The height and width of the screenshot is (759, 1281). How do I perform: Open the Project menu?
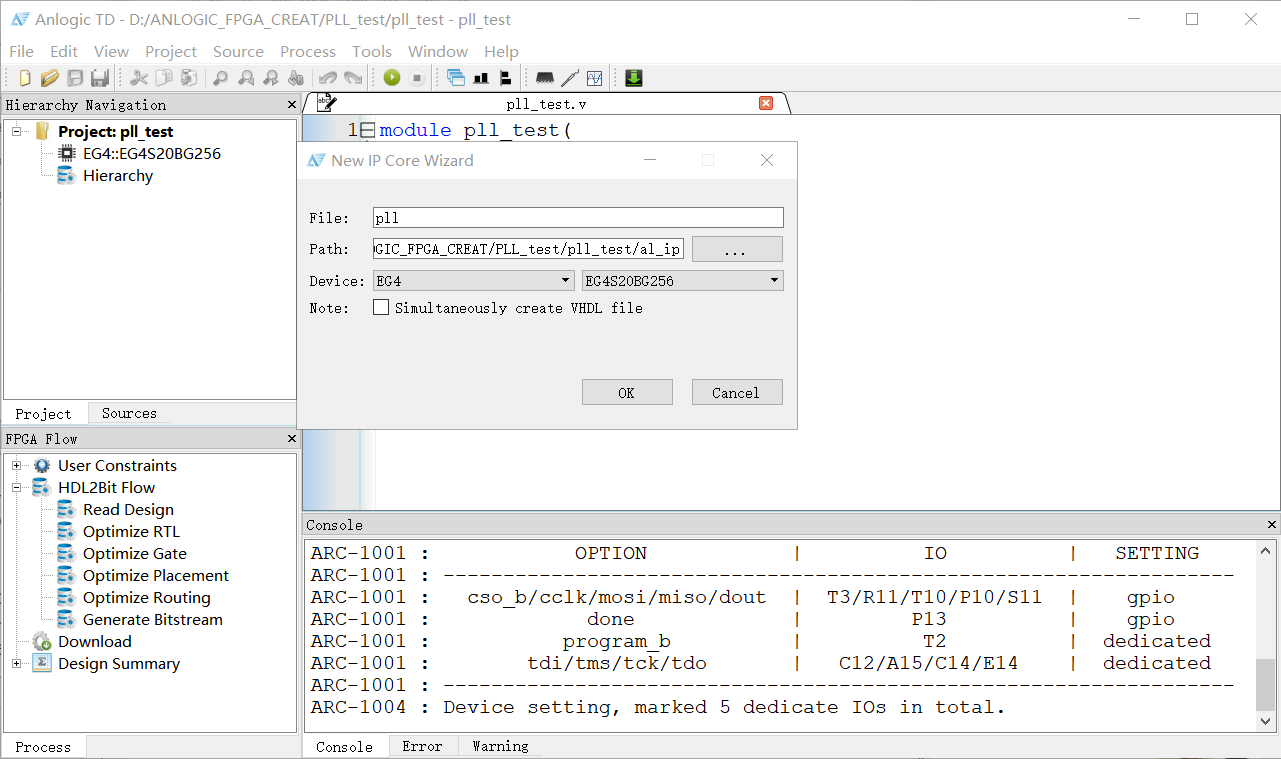pos(171,52)
